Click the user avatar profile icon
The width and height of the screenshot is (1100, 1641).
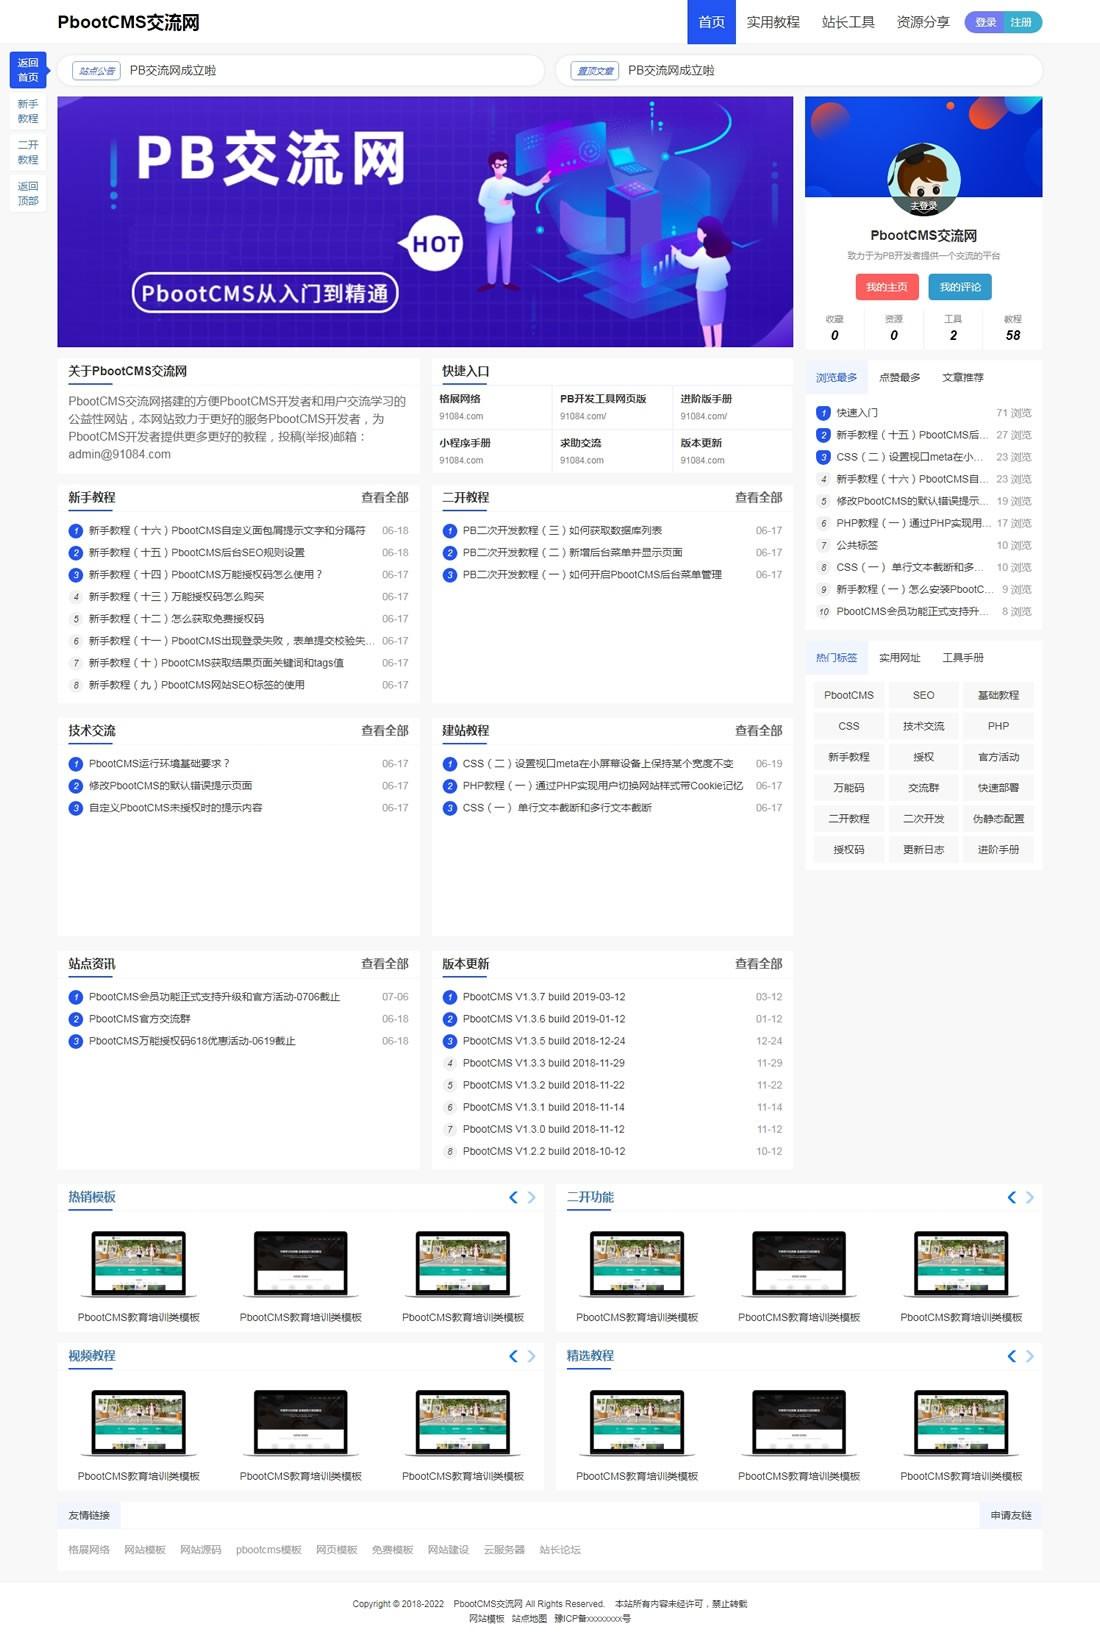coord(923,180)
